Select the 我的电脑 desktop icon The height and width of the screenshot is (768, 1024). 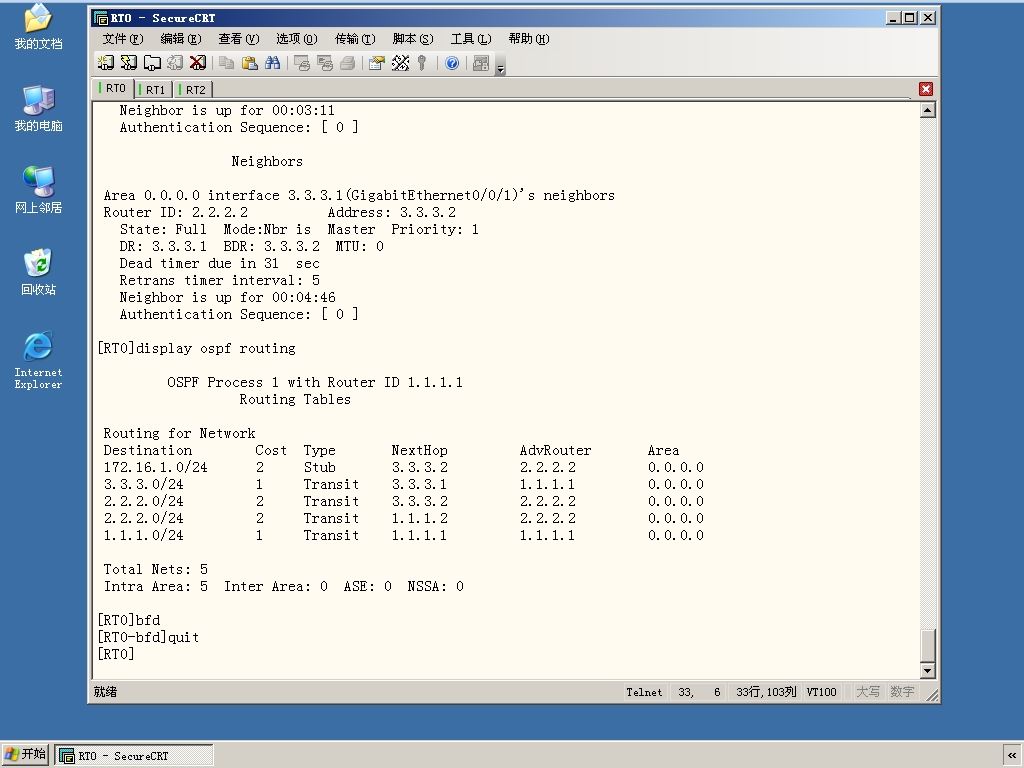(x=39, y=108)
